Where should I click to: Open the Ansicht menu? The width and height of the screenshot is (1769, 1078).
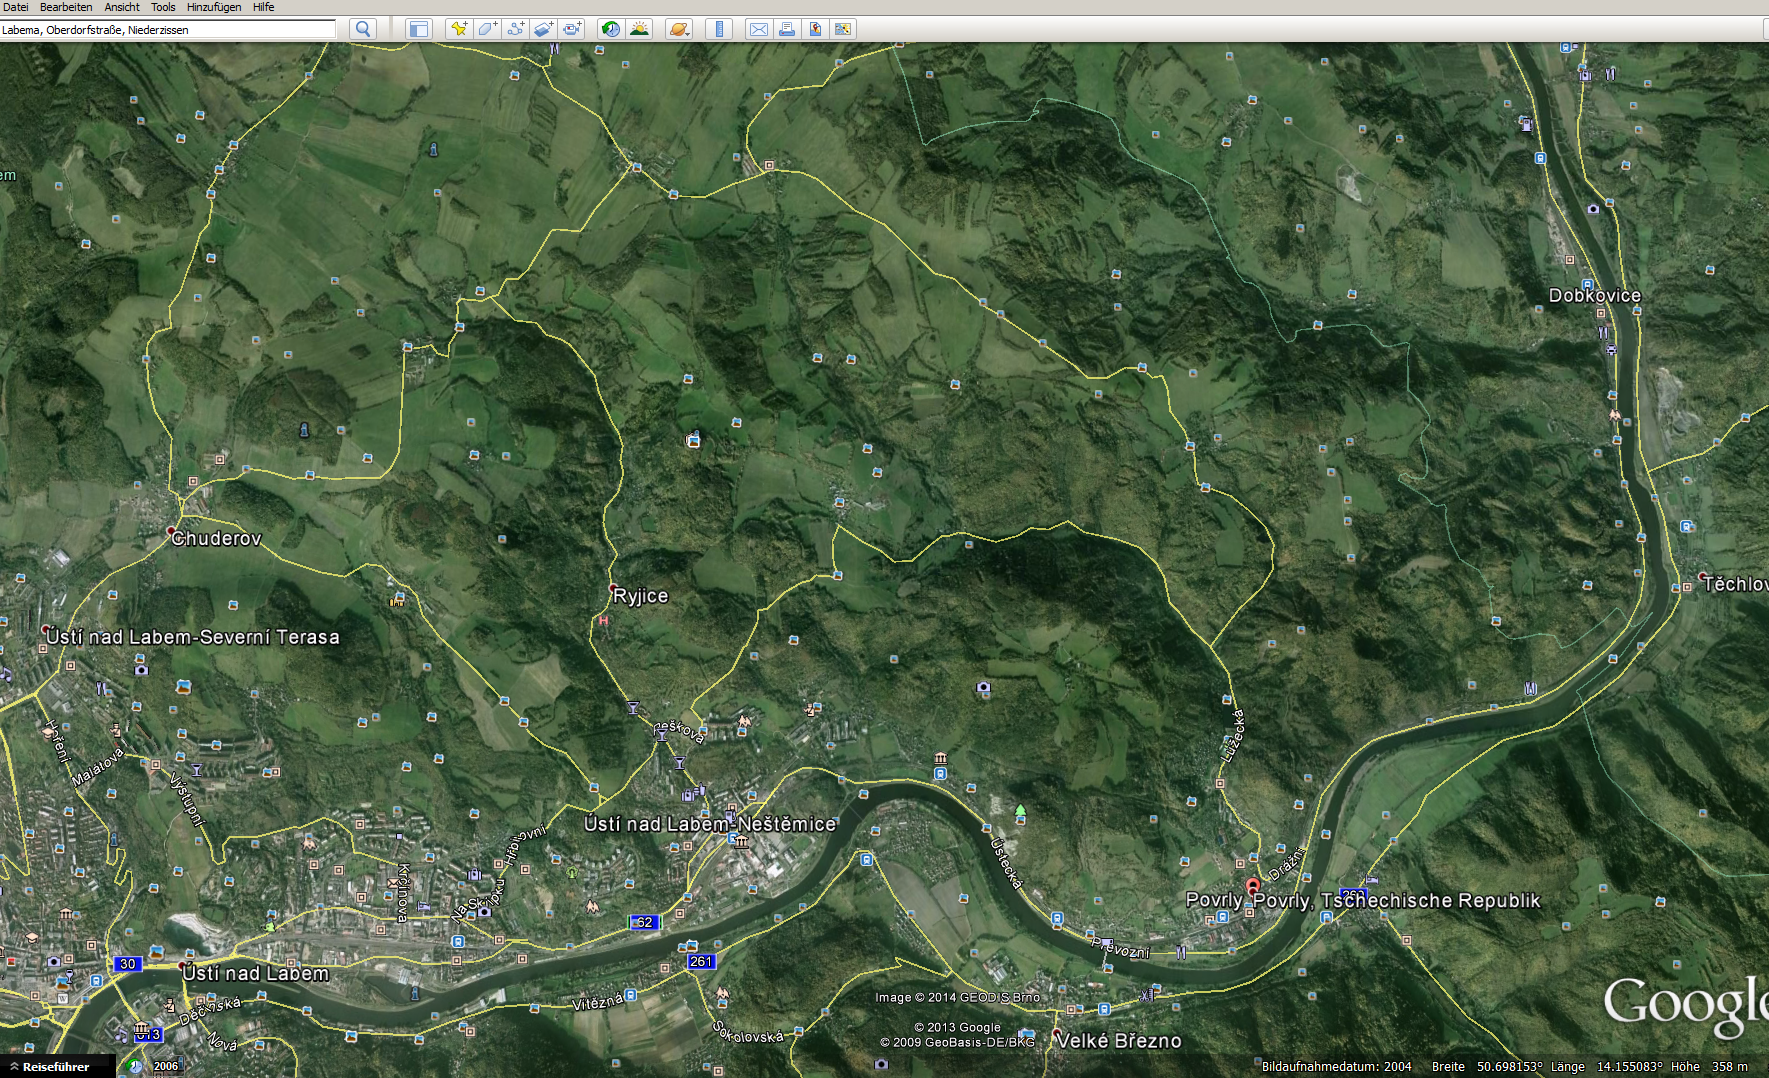tap(122, 7)
